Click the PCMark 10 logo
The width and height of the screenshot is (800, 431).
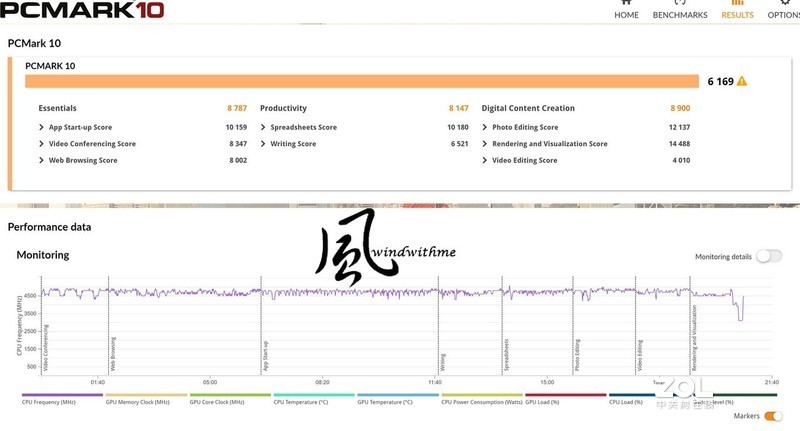[82, 10]
